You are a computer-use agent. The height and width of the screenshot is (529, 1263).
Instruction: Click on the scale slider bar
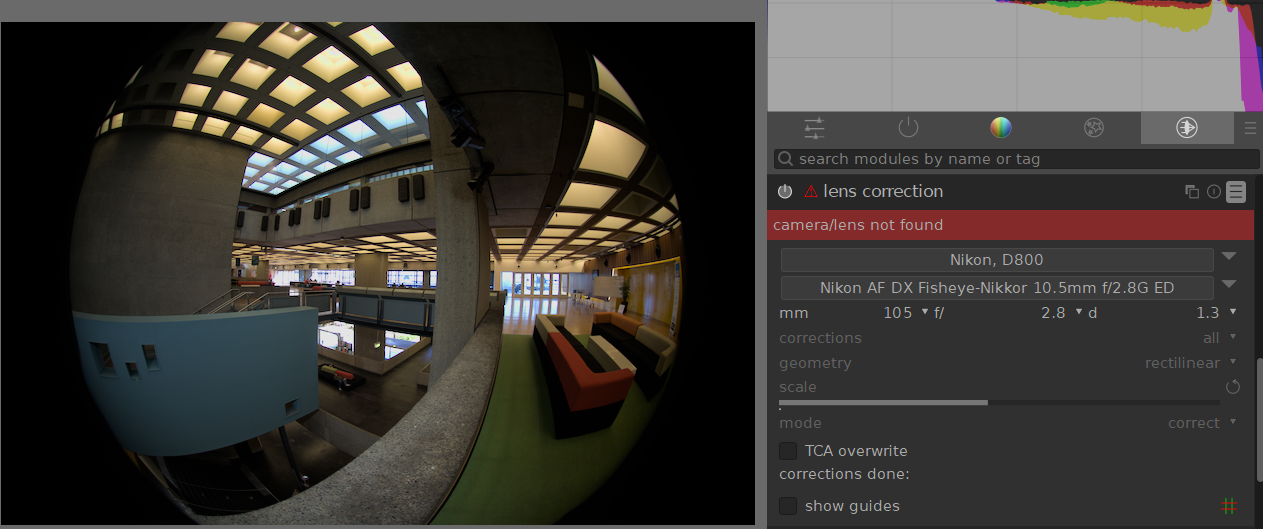pos(999,402)
